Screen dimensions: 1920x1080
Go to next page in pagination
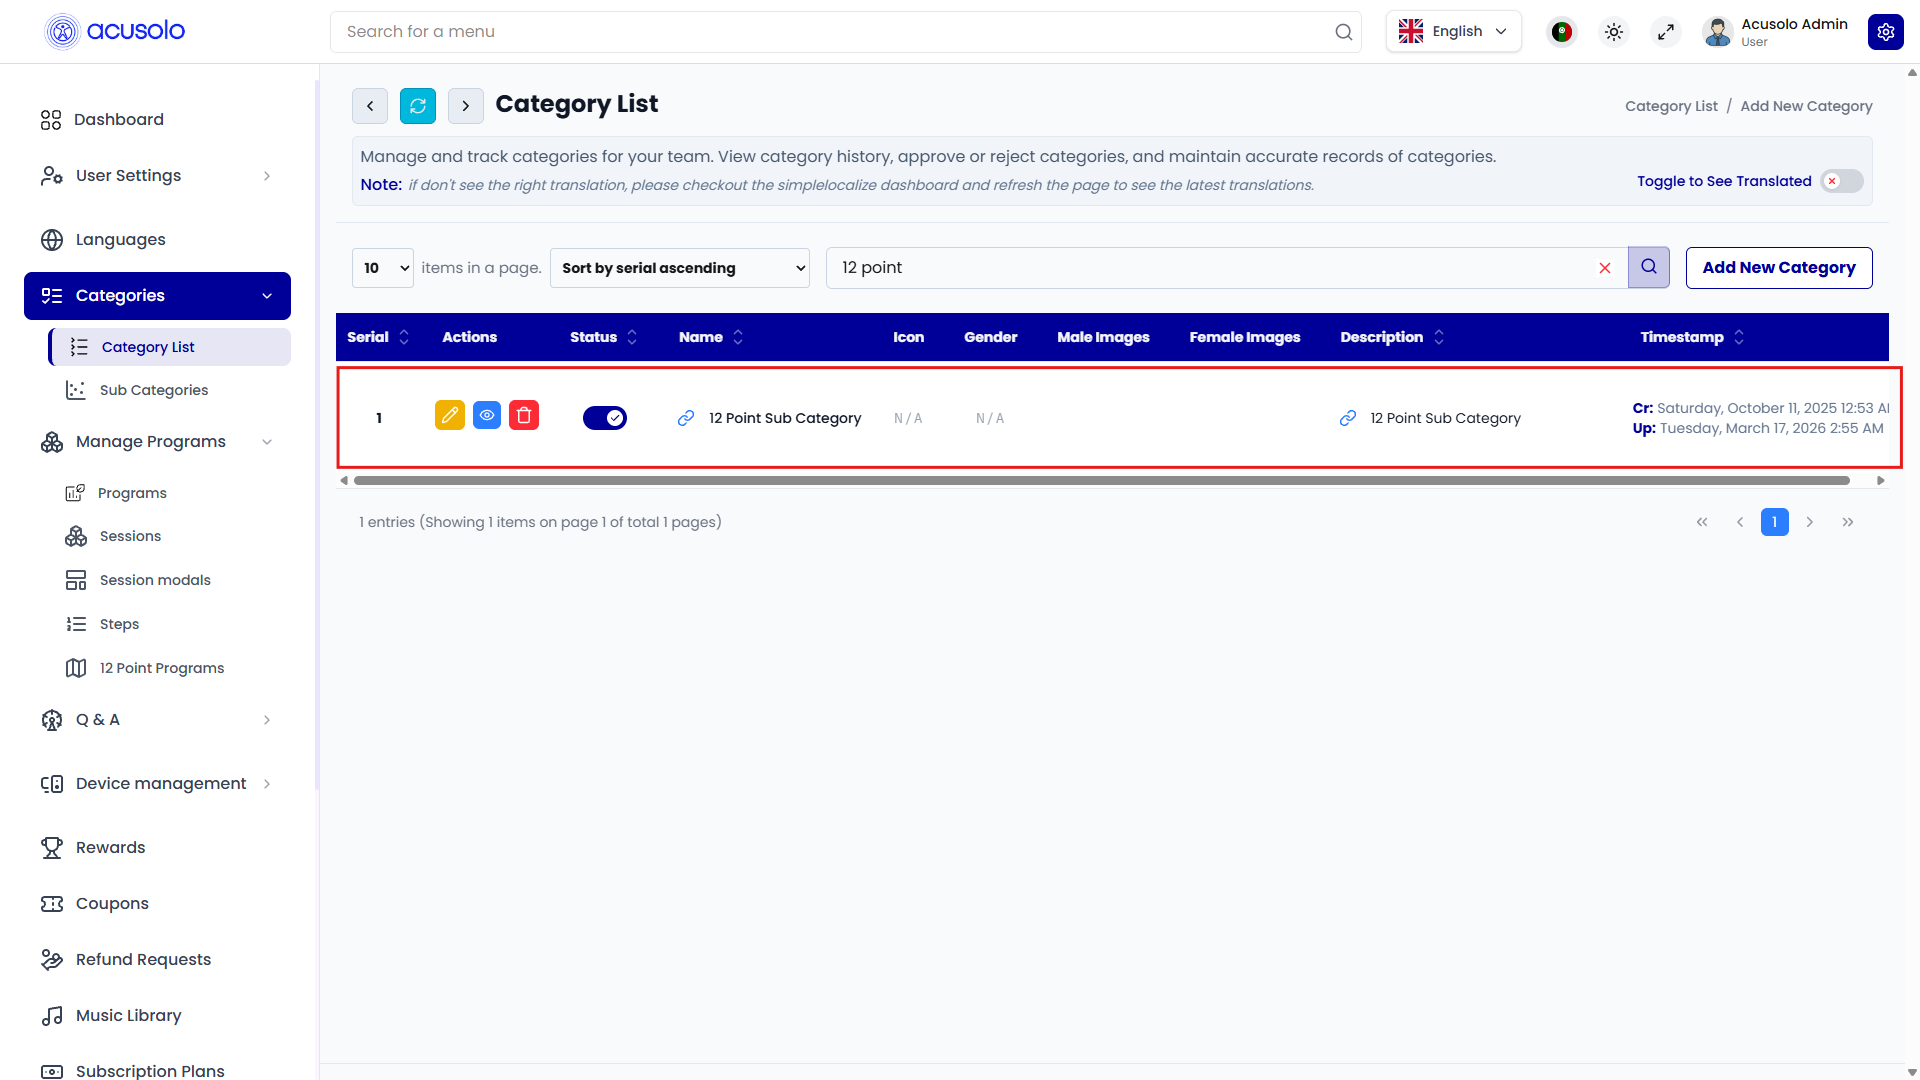pos(1810,522)
